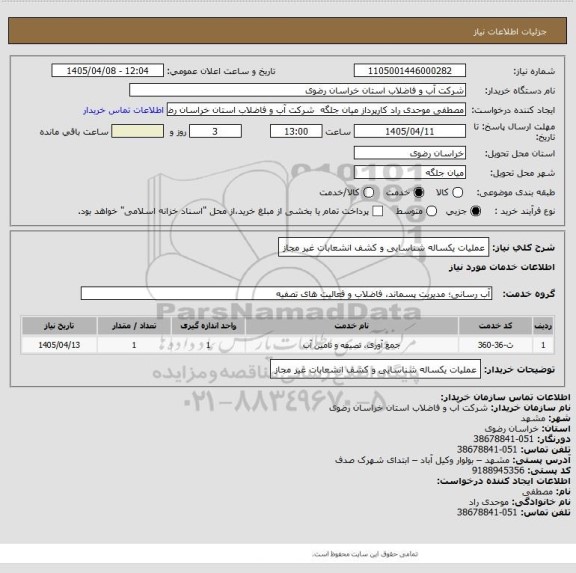Select the کالا/خدمت radio button
This screenshot has height=573, width=576.
coord(368,192)
